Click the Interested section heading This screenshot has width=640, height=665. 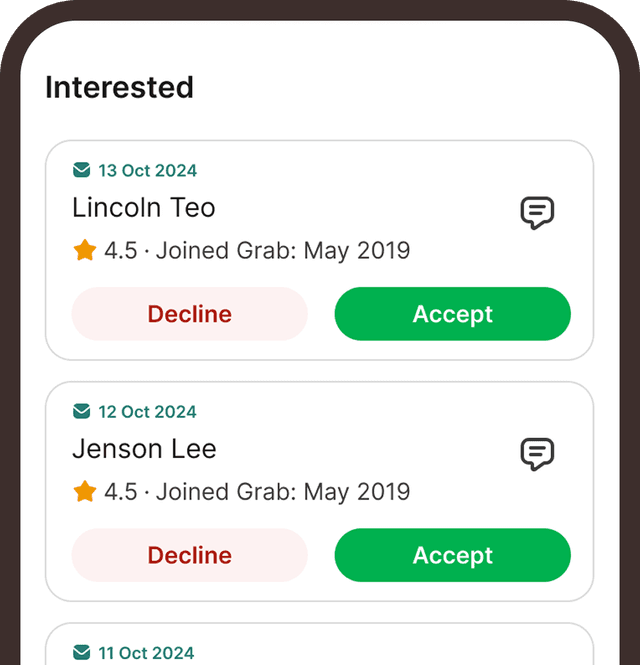[119, 87]
